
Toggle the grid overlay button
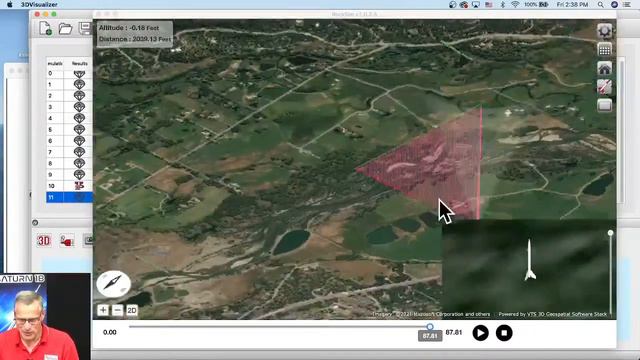(x=604, y=50)
